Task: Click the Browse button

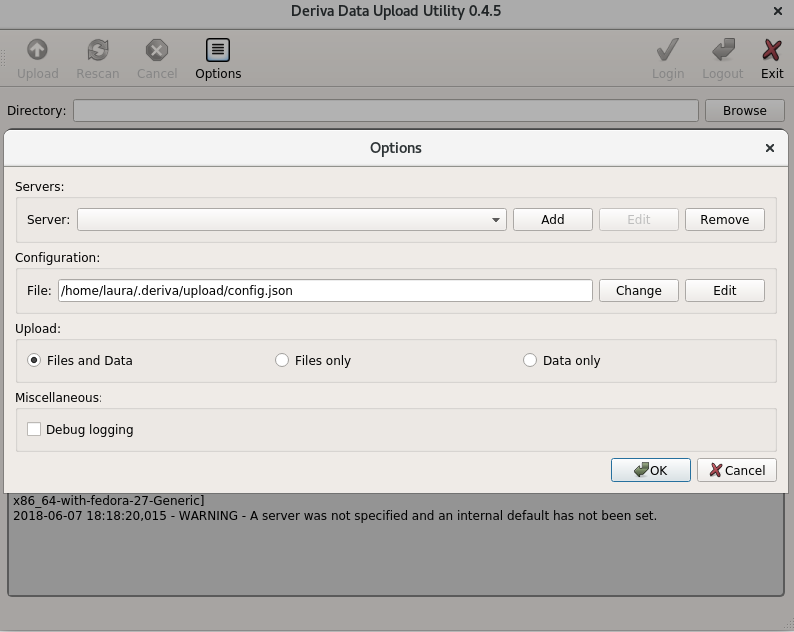Action: pyautogui.click(x=744, y=110)
